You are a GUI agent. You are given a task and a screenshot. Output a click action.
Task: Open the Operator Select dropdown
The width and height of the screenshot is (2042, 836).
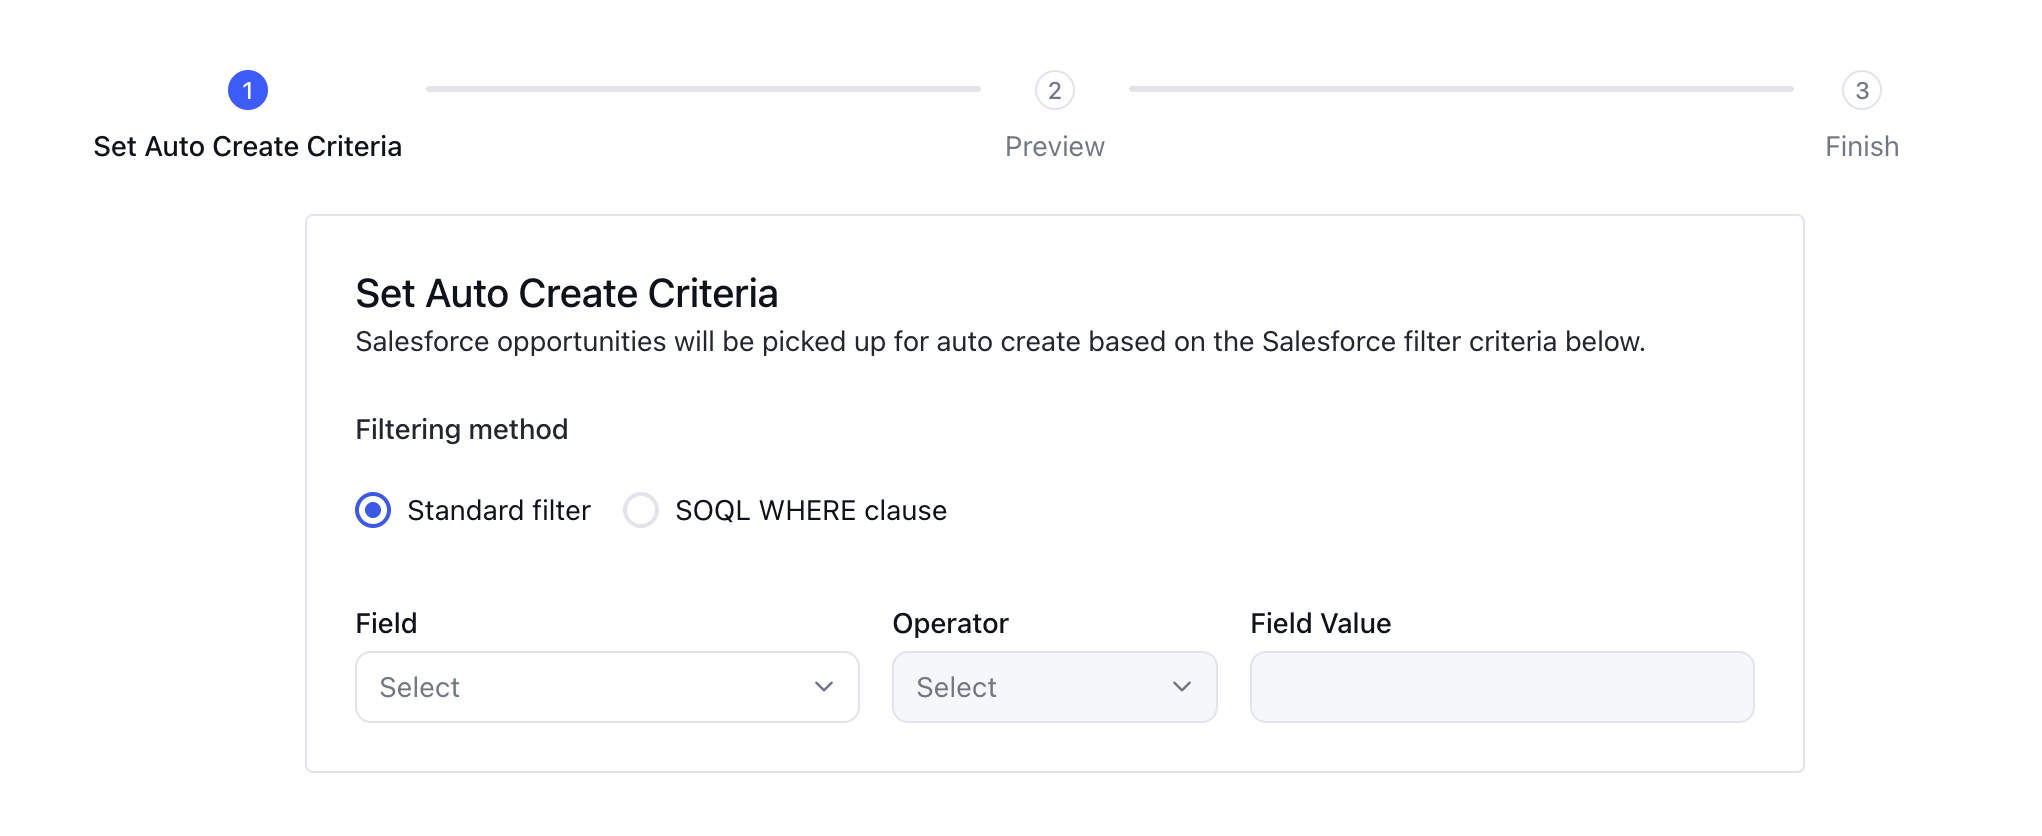[1055, 687]
